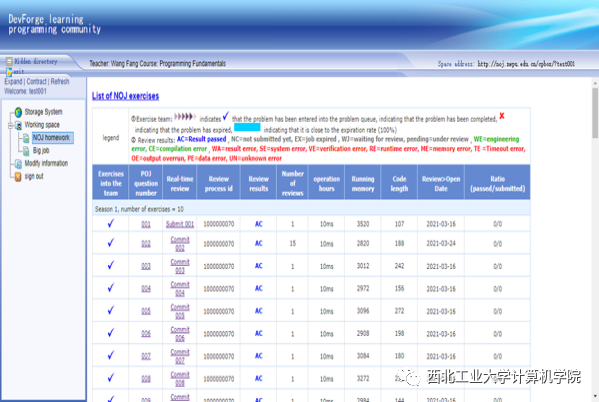The image size is (599, 402).
Task: Click the Review results column header
Action: coord(259,183)
